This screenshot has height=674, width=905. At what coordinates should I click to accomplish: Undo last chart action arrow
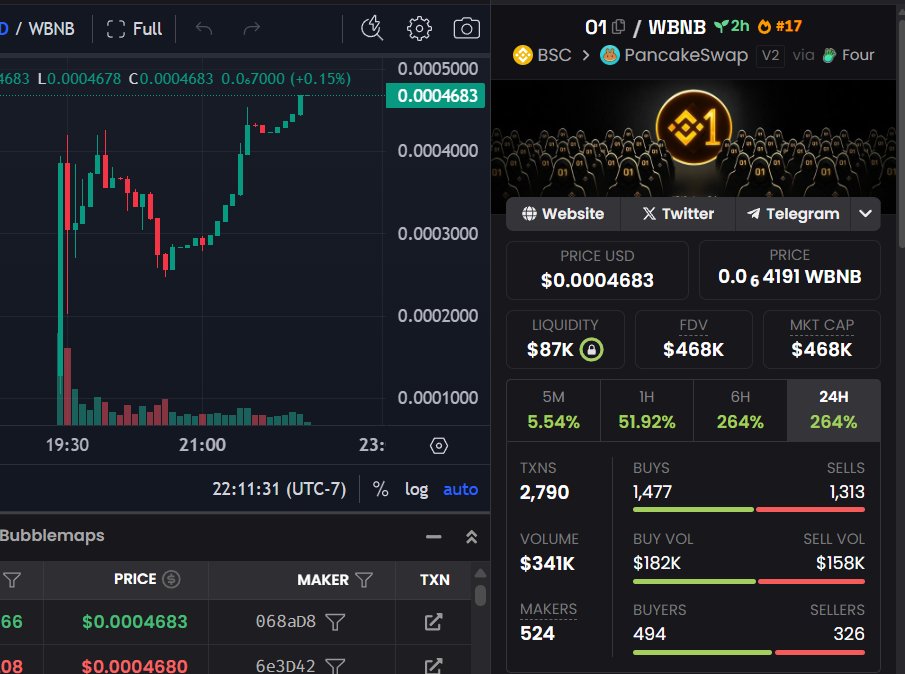point(204,28)
